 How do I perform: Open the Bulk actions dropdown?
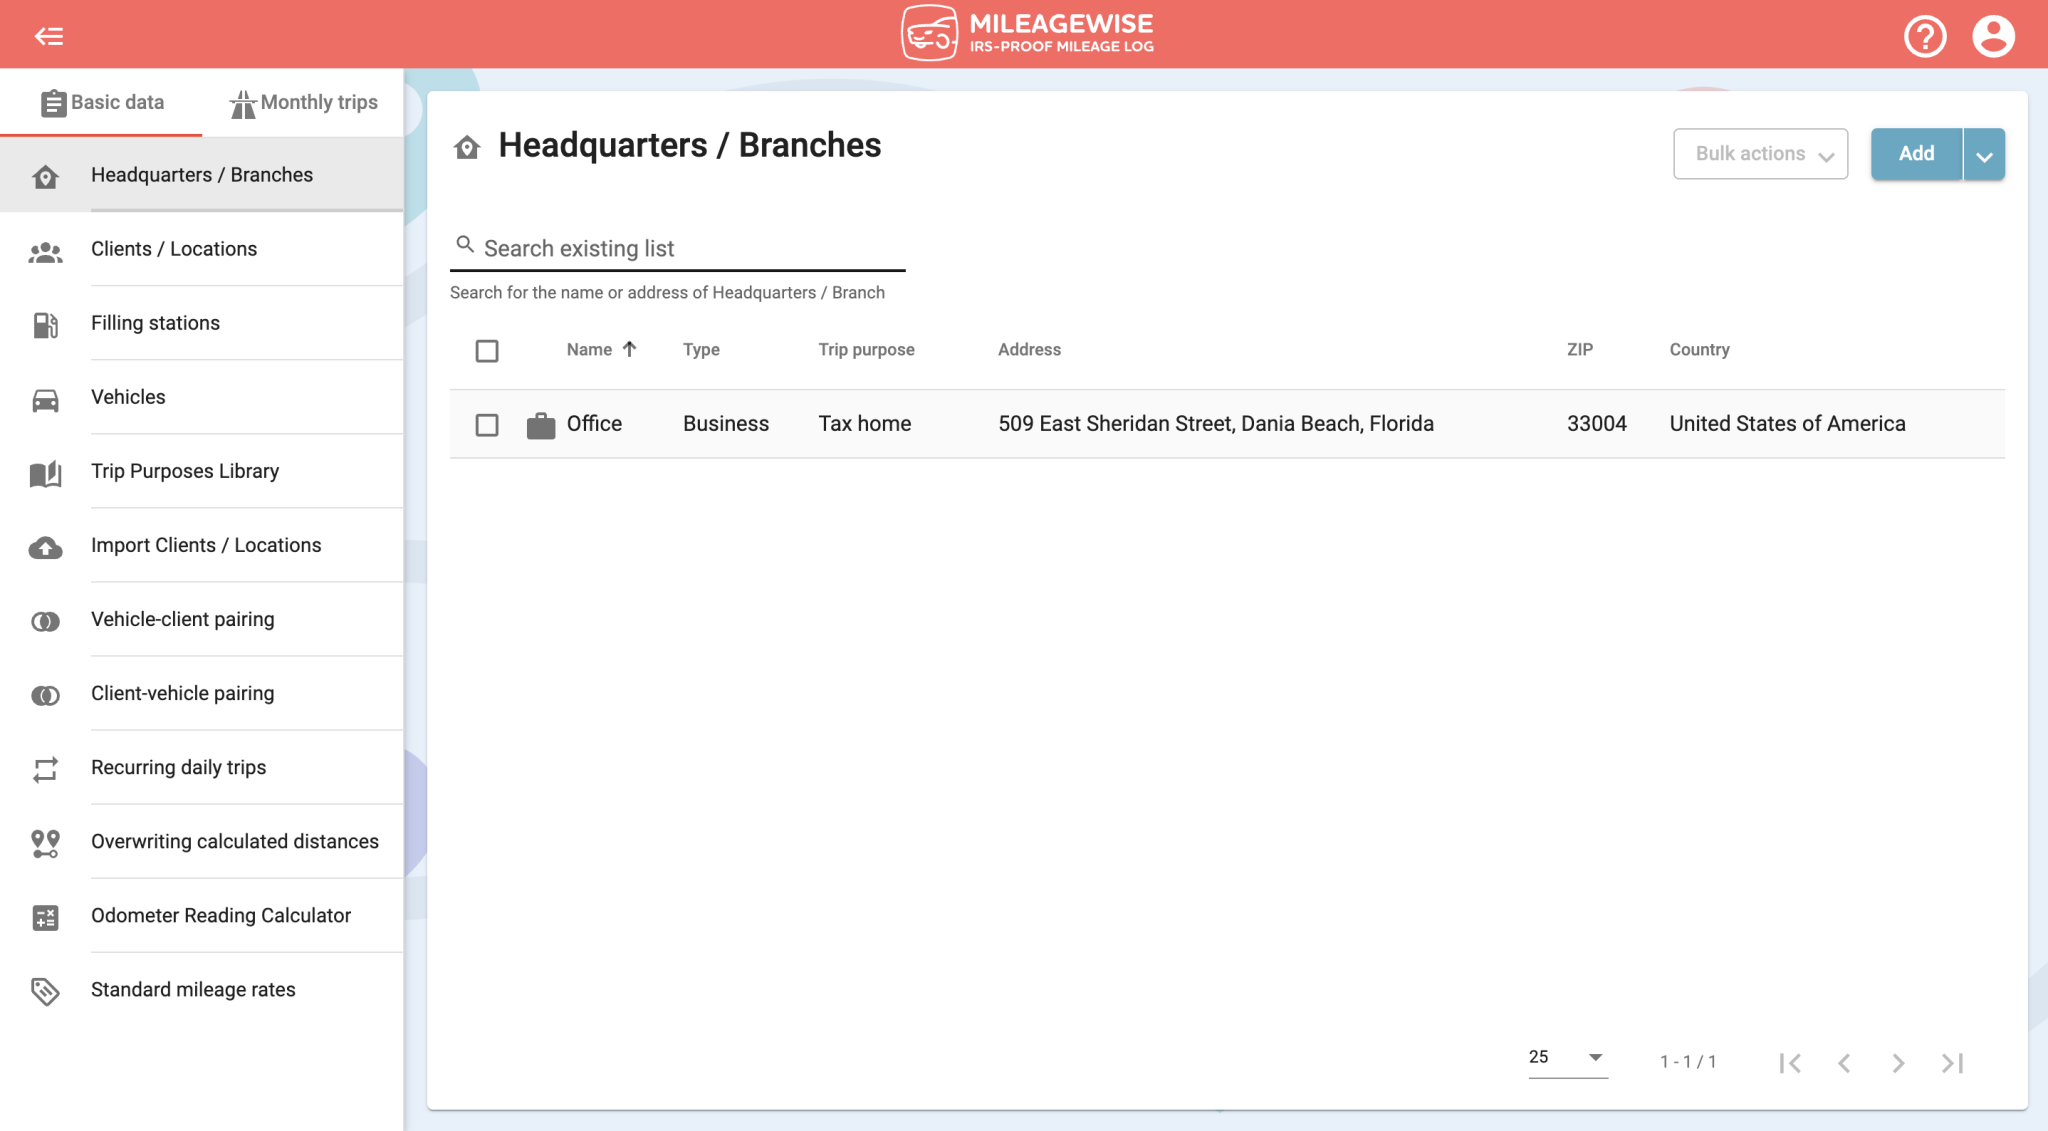(1760, 153)
